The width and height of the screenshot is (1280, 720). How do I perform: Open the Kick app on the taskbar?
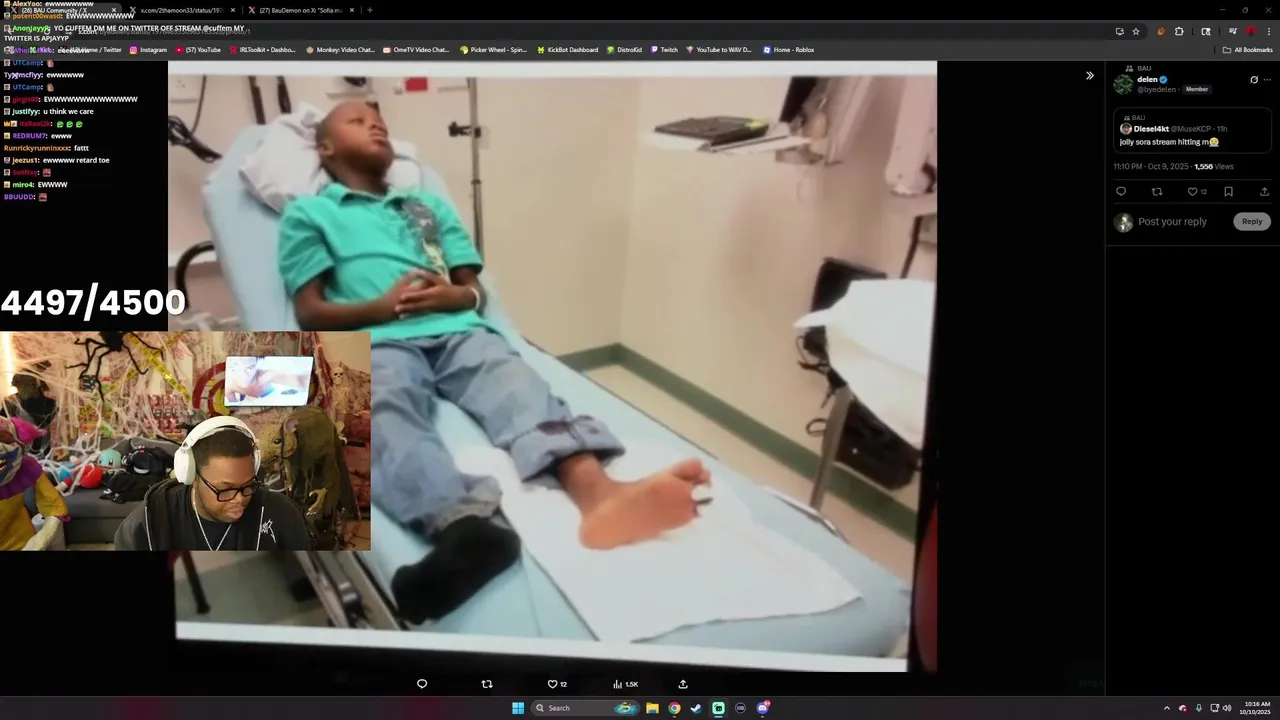click(718, 708)
